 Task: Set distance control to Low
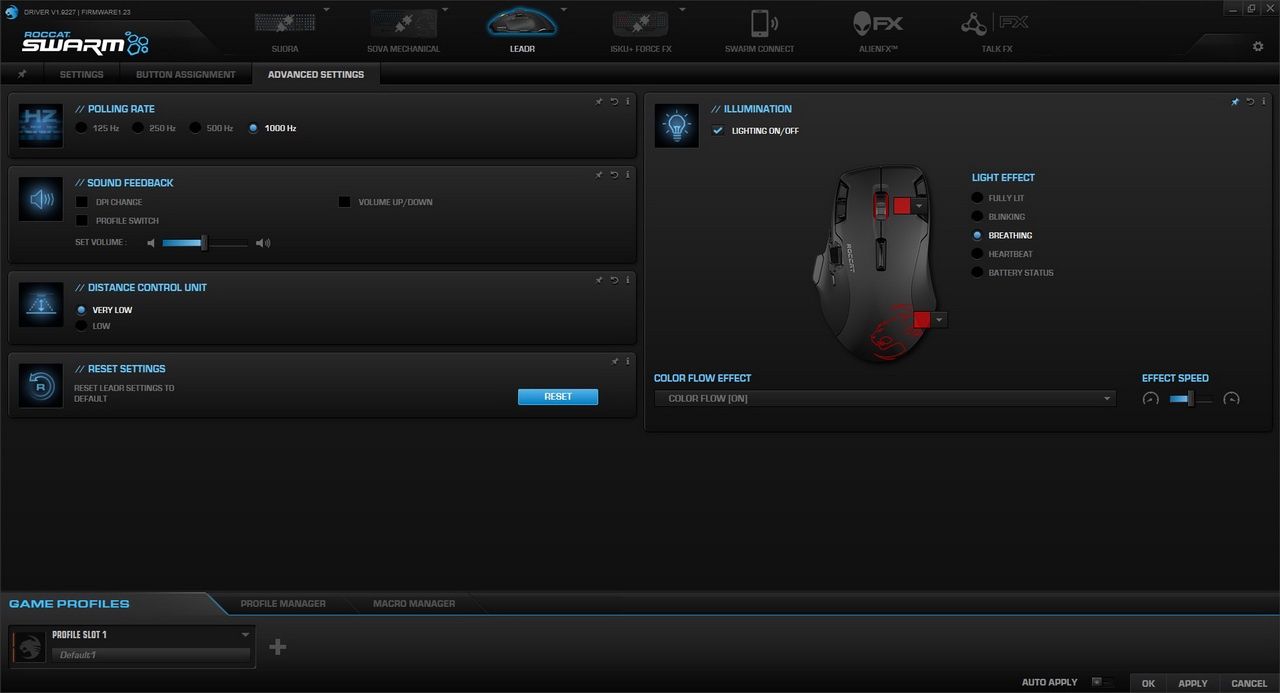82,326
